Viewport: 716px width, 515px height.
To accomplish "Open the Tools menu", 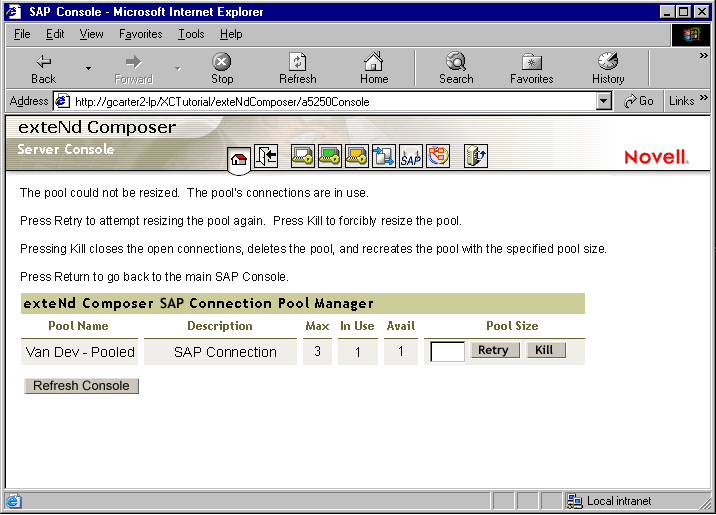I will click(191, 34).
